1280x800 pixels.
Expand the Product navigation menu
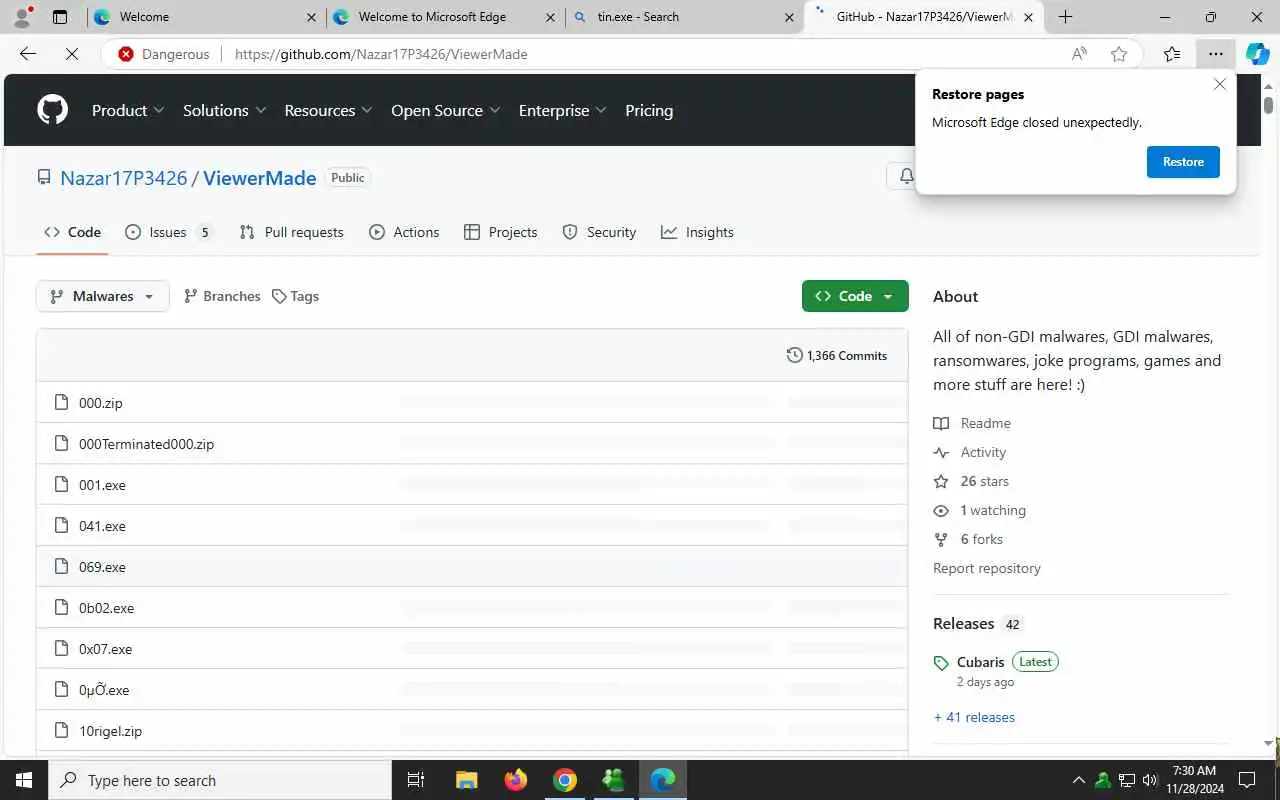pyautogui.click(x=128, y=110)
